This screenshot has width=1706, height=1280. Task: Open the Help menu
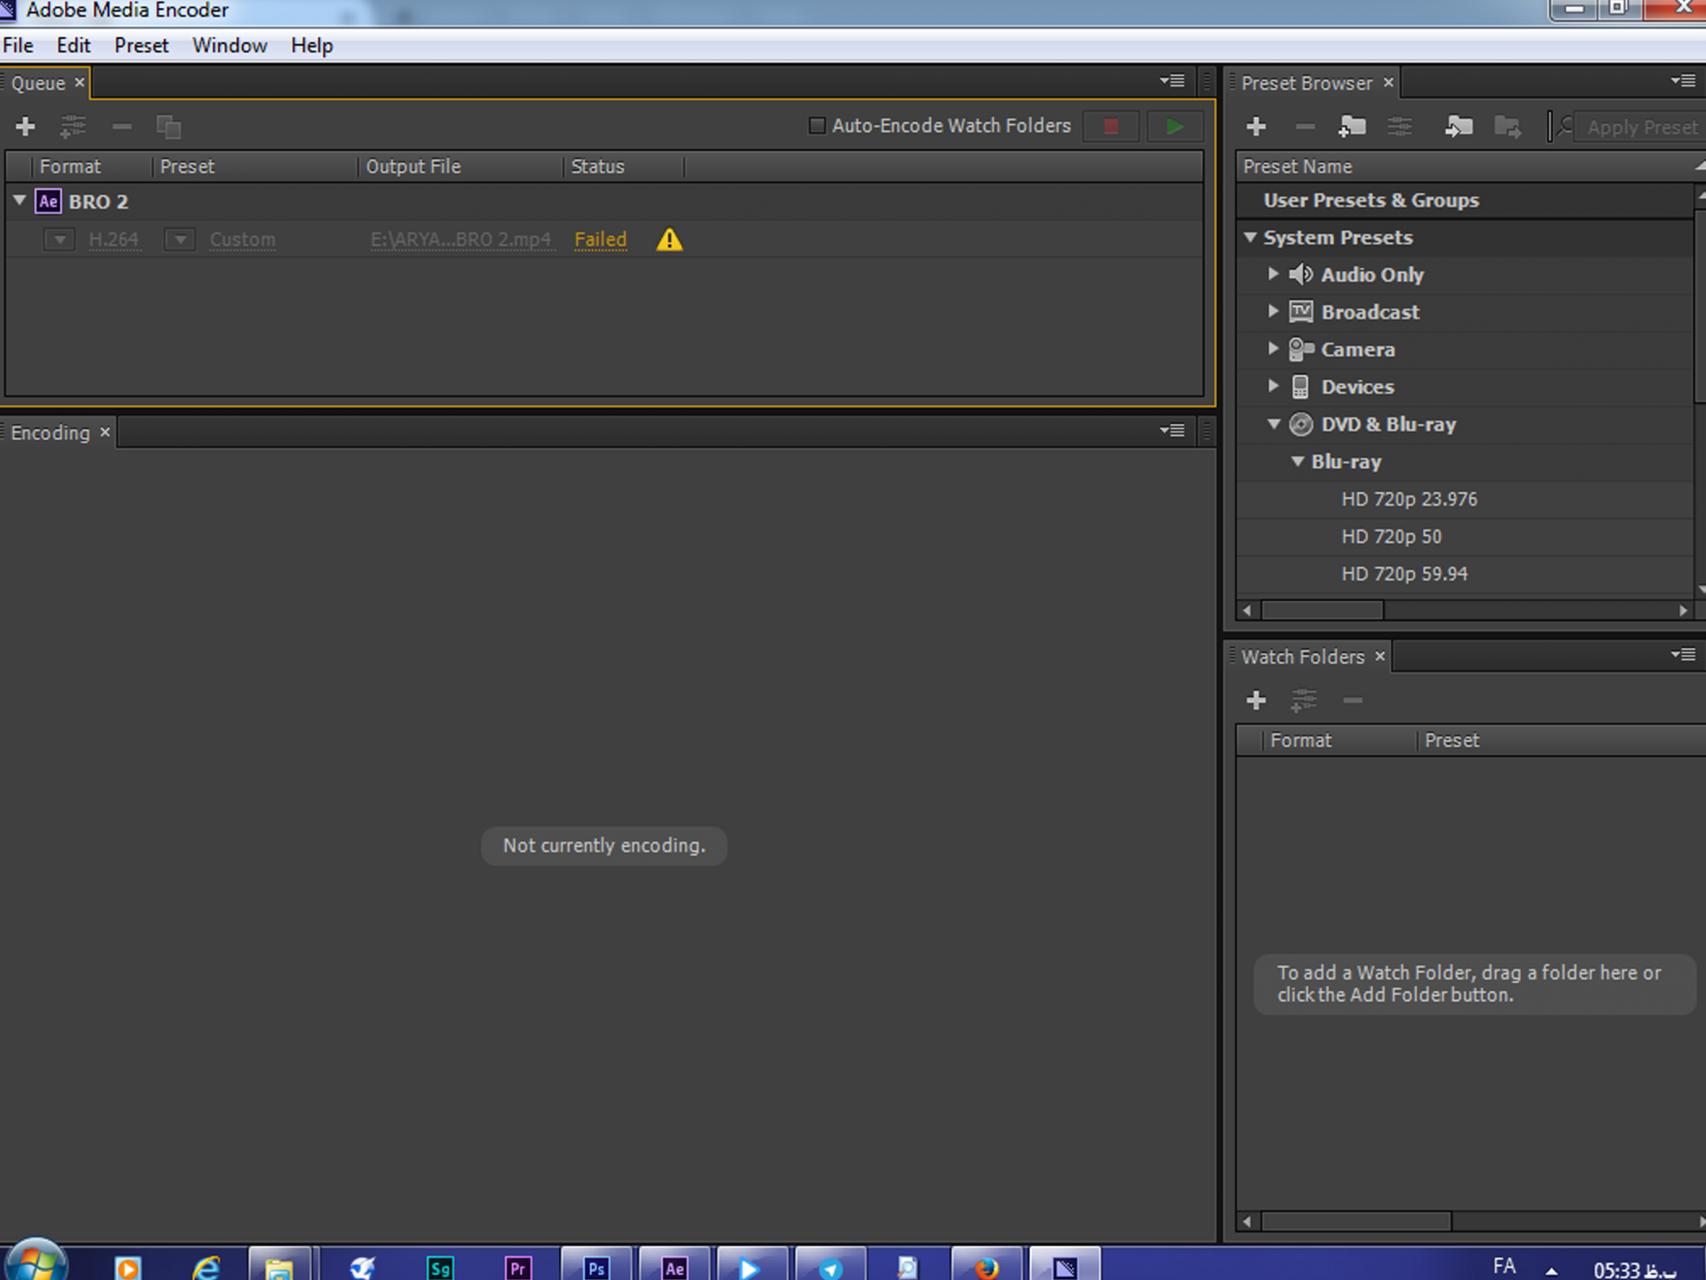(x=311, y=46)
